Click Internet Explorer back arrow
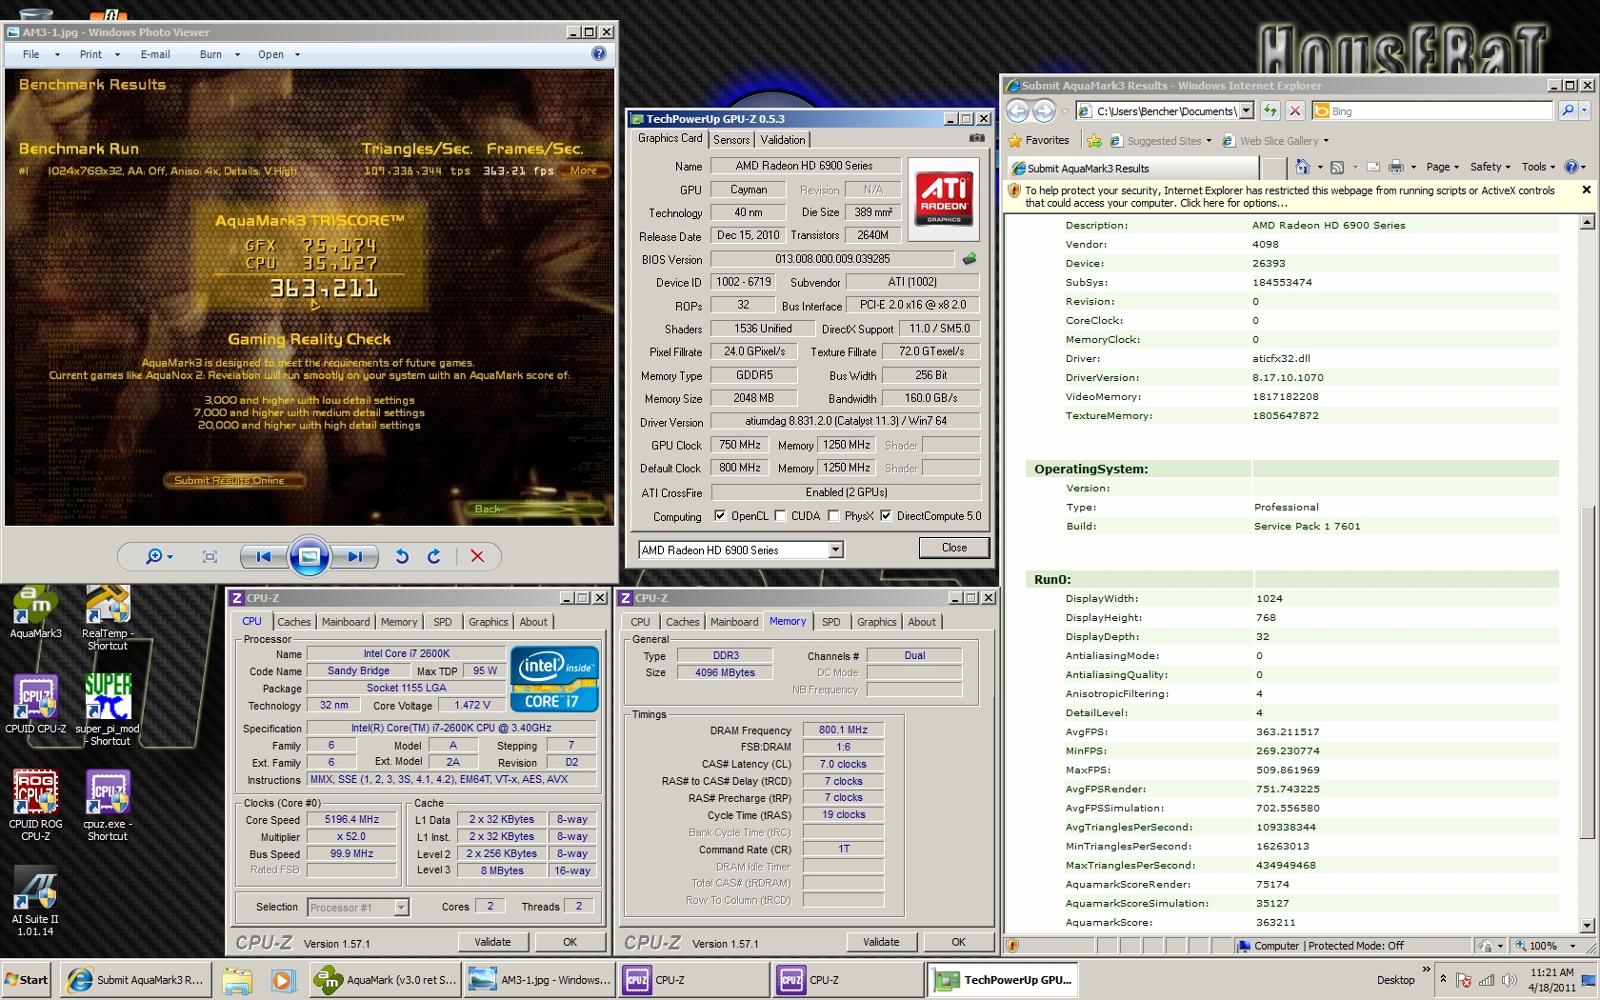The width and height of the screenshot is (1600, 1000). pyautogui.click(x=1018, y=111)
